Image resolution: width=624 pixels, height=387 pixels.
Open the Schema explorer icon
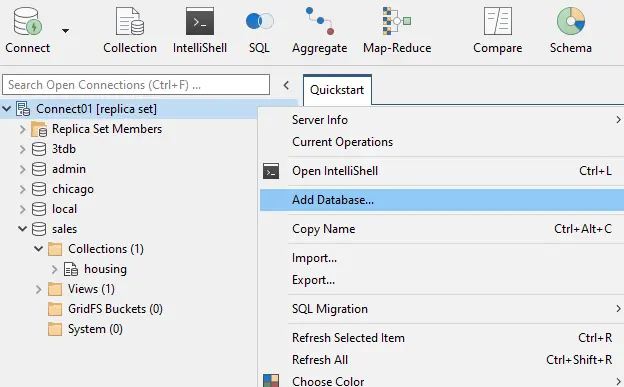[x=571, y=21]
